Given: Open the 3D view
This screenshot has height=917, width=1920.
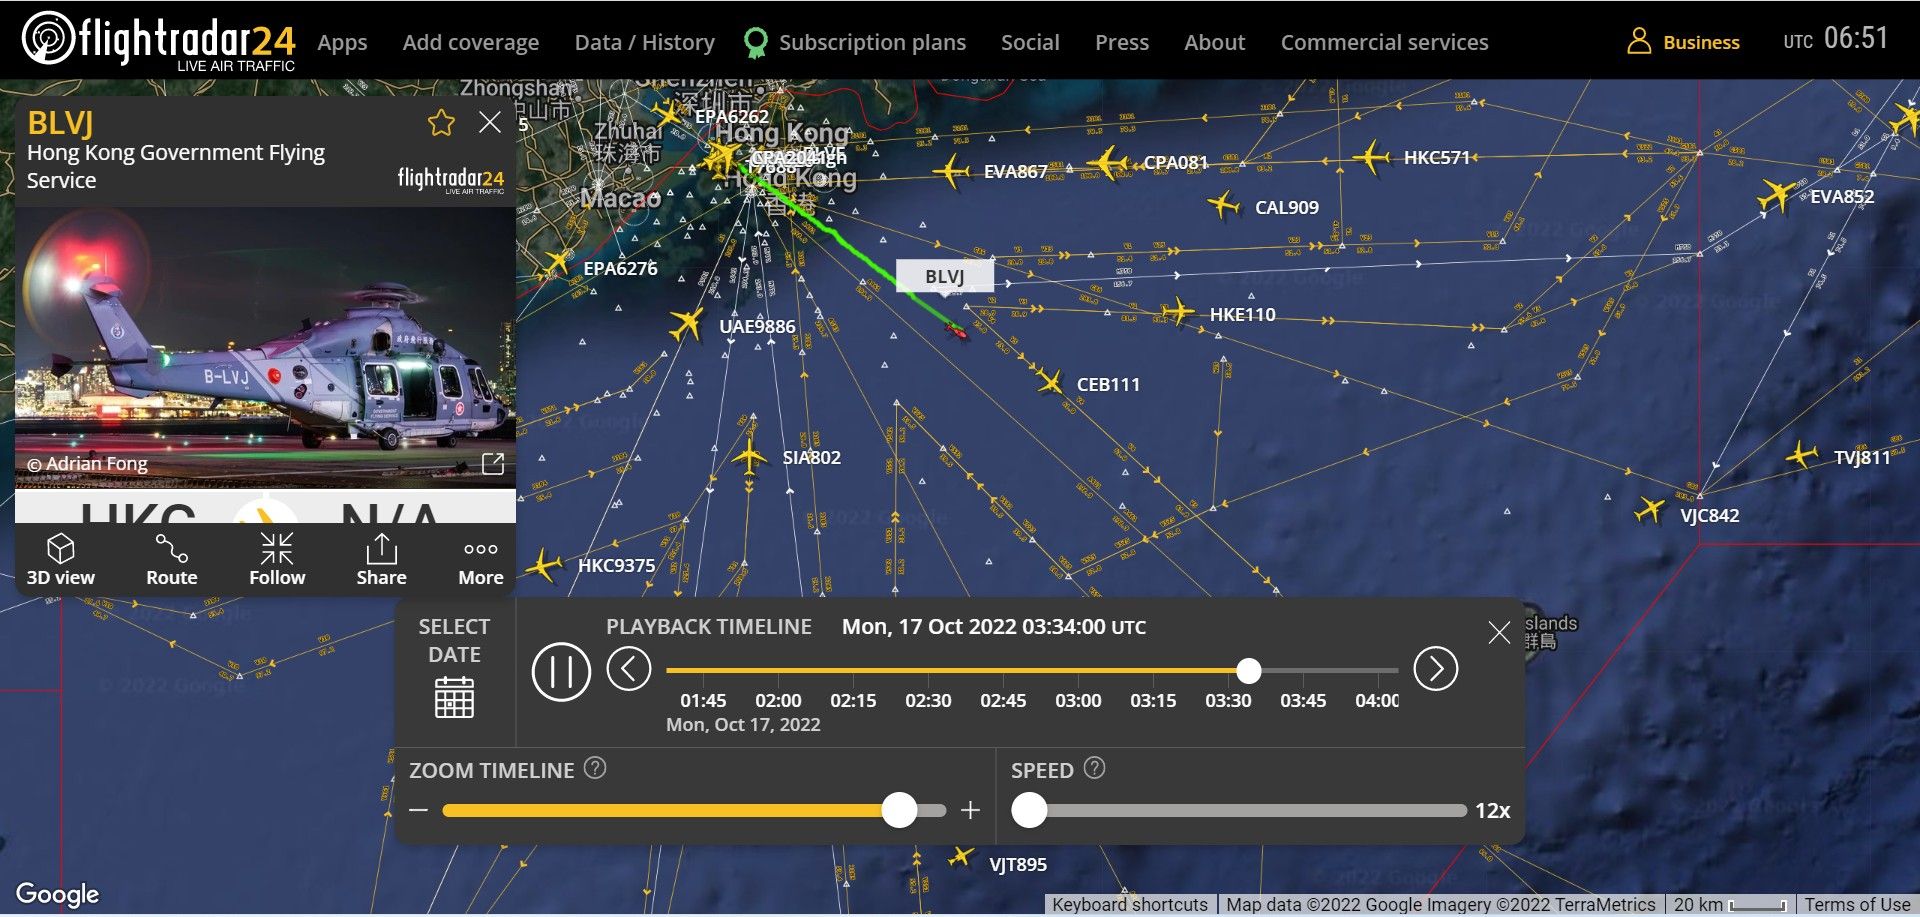Looking at the screenshot, I should (61, 559).
